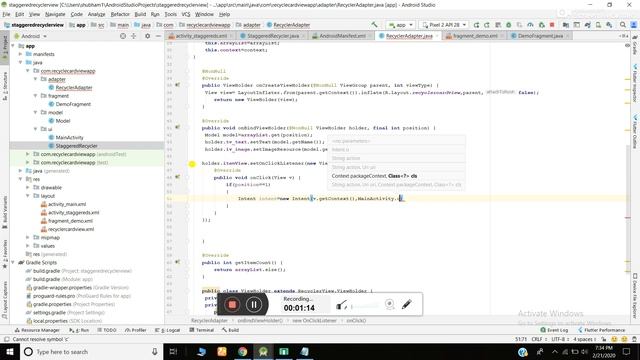Click RecyclerAdapter breadcrumb in navigation bar

(288, 25)
